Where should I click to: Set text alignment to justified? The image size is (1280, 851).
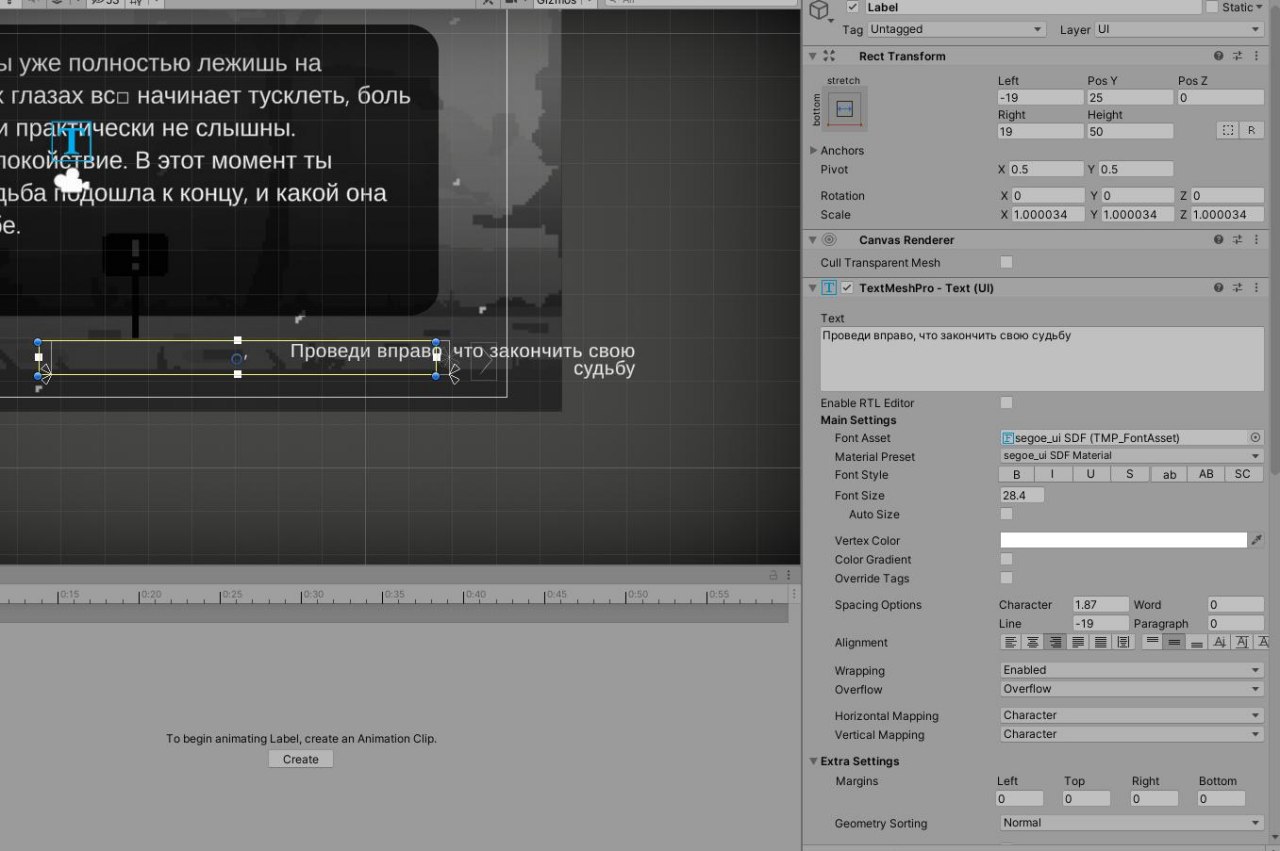pyautogui.click(x=1078, y=642)
